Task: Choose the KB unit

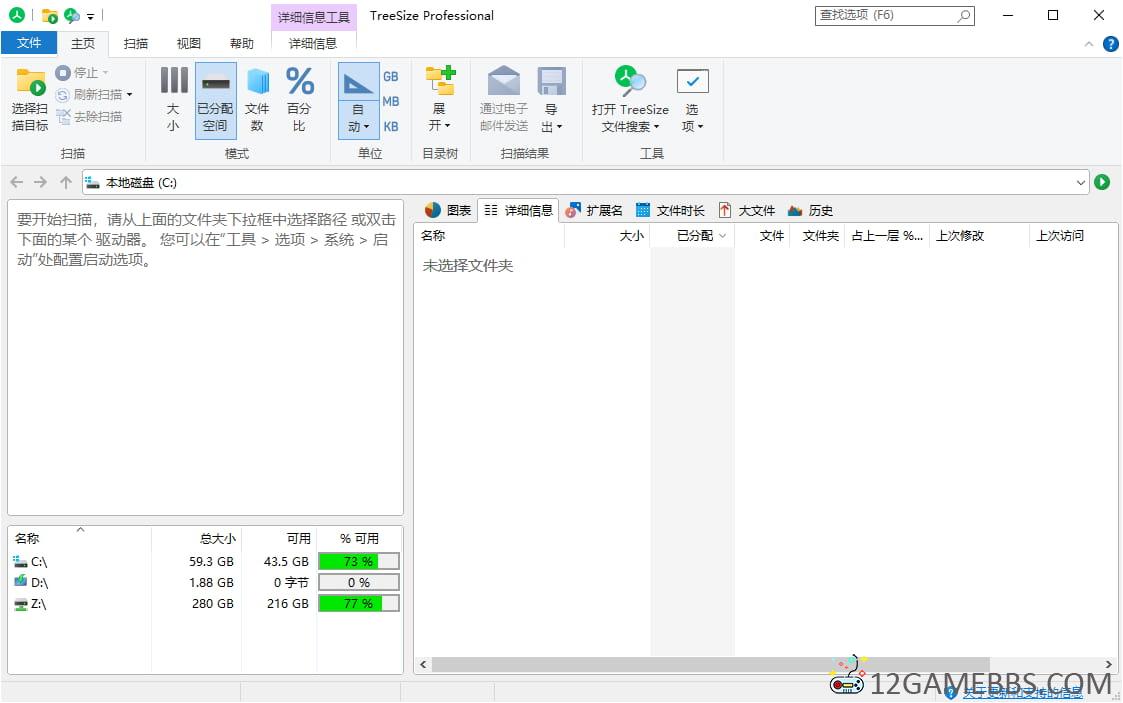Action: tap(390, 127)
